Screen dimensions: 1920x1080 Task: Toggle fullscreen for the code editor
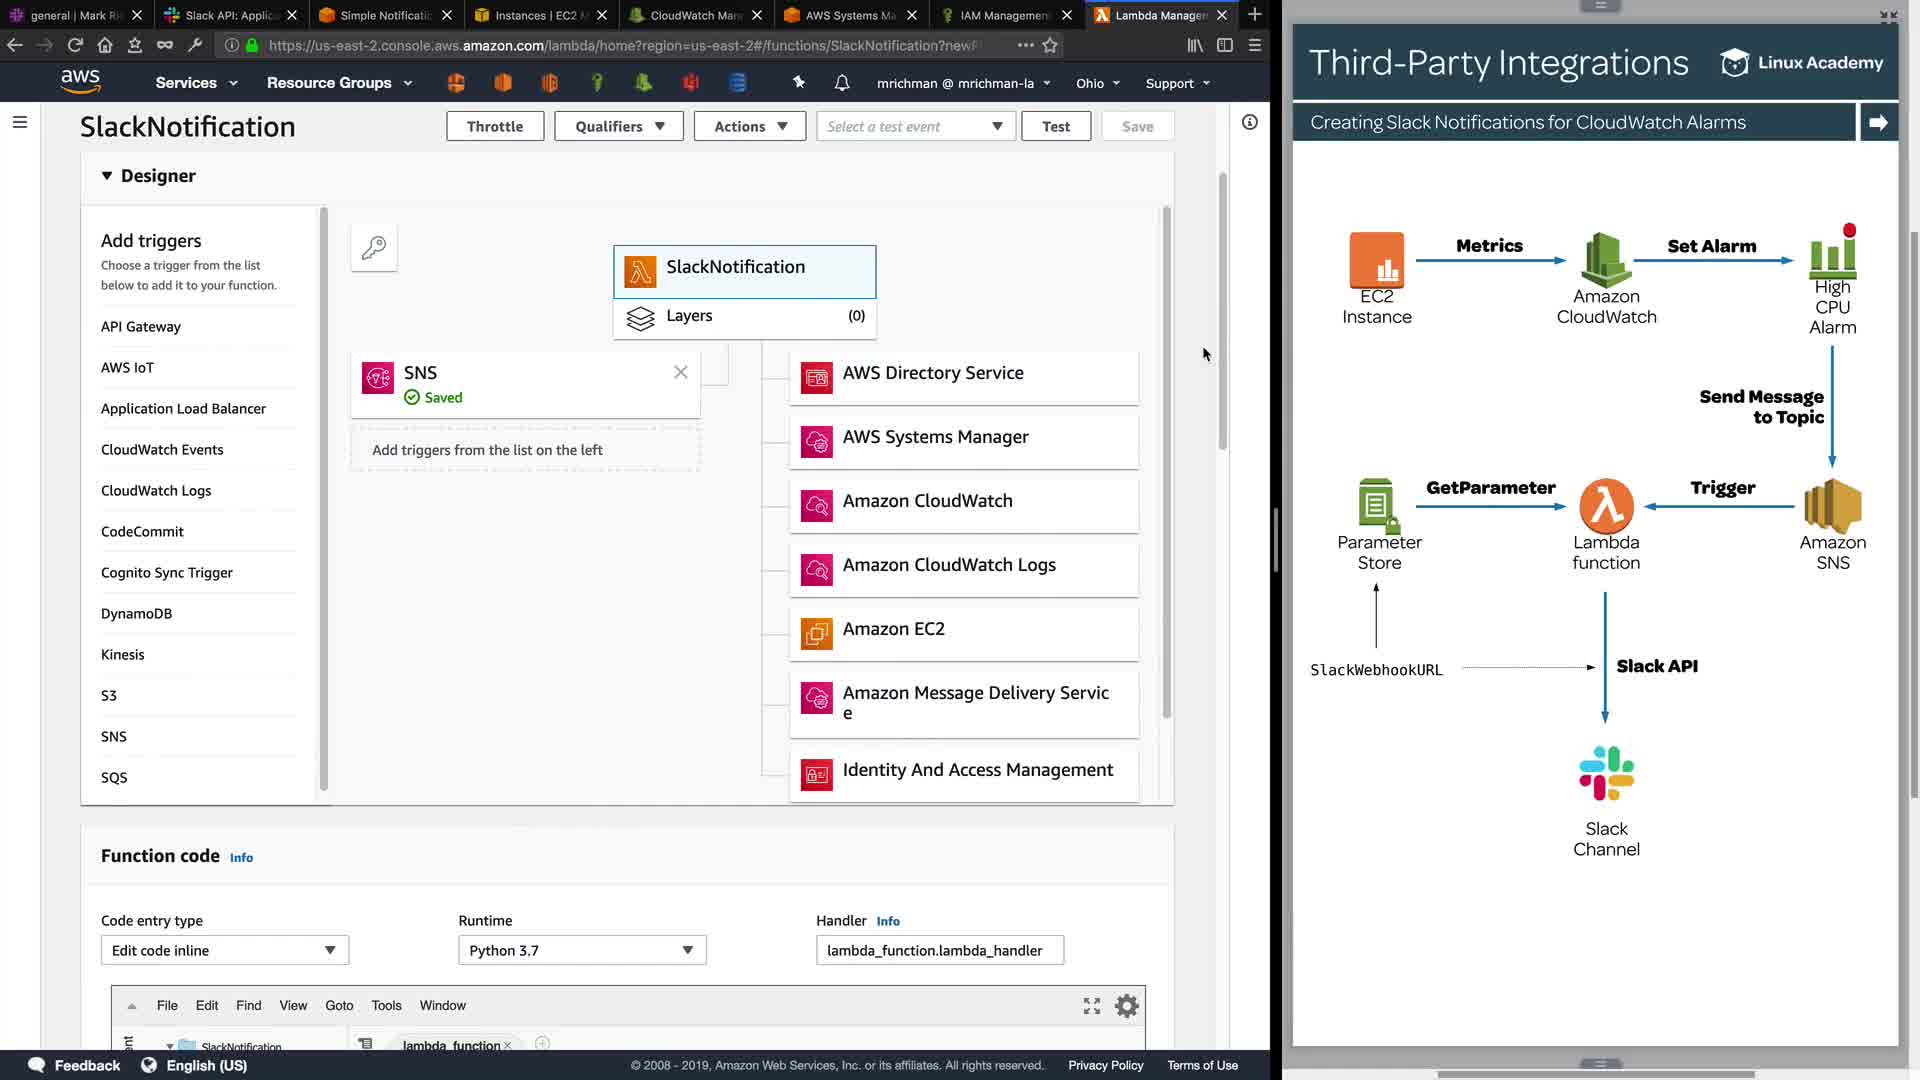1092,1006
